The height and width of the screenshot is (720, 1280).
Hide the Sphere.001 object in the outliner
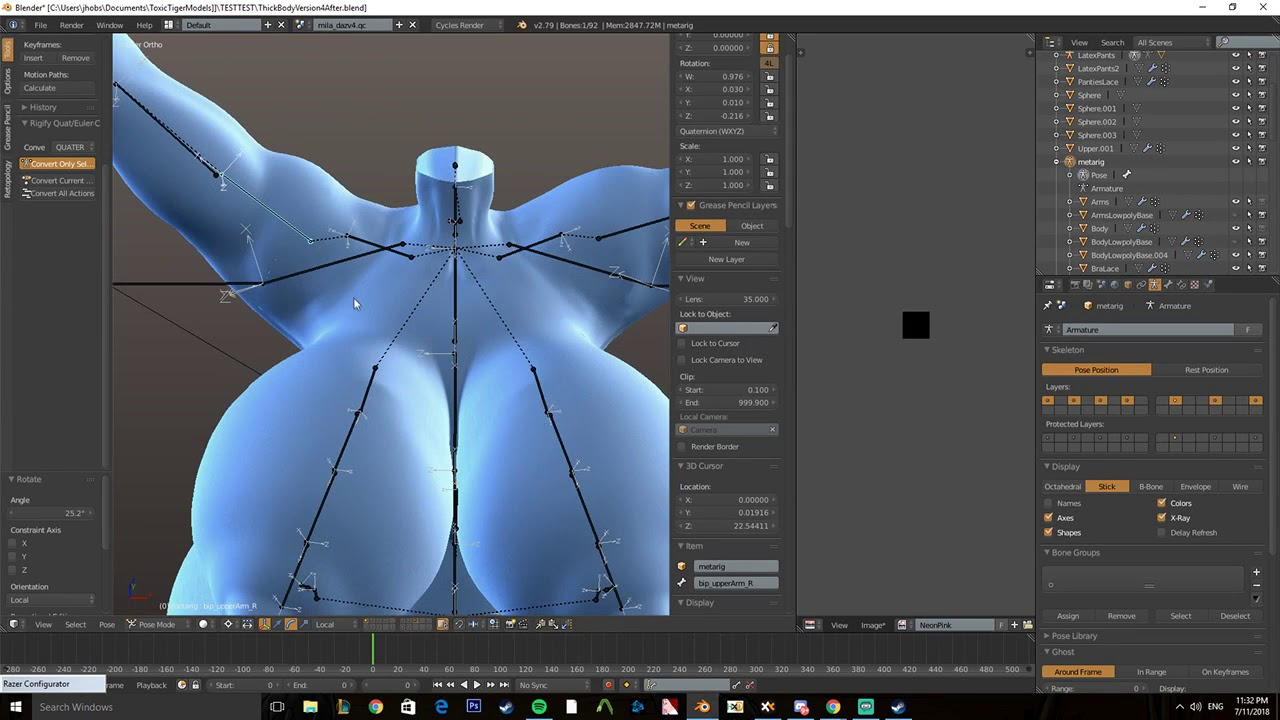click(x=1235, y=108)
